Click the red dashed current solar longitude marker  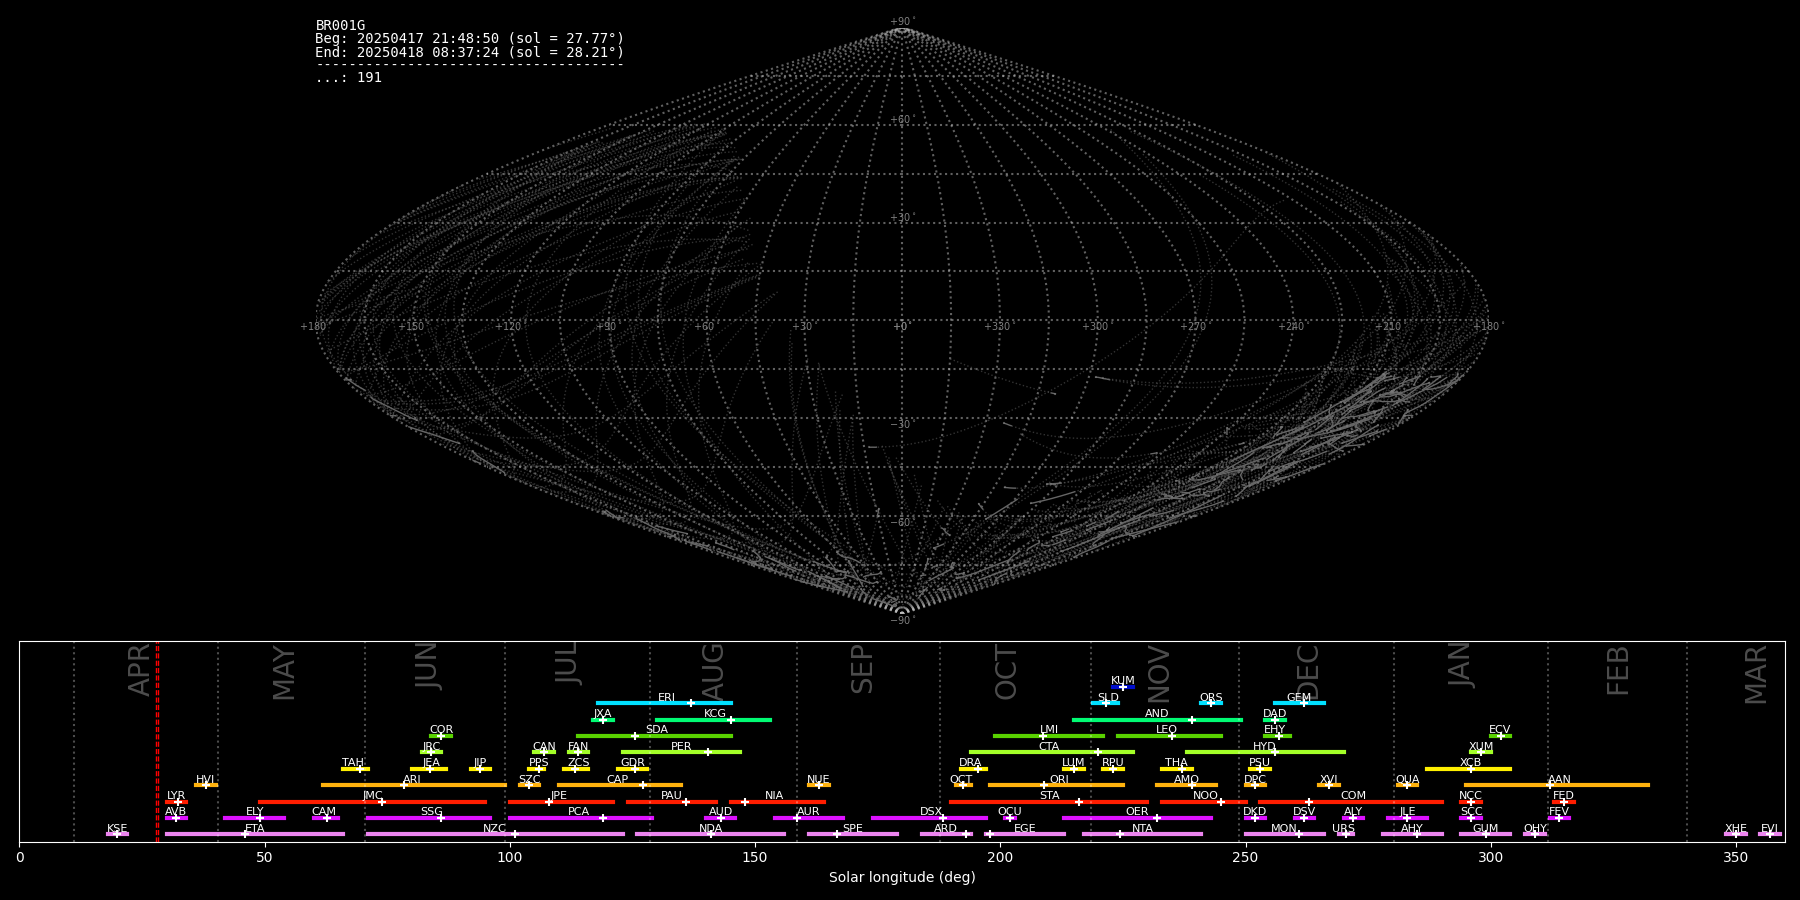tap(157, 741)
